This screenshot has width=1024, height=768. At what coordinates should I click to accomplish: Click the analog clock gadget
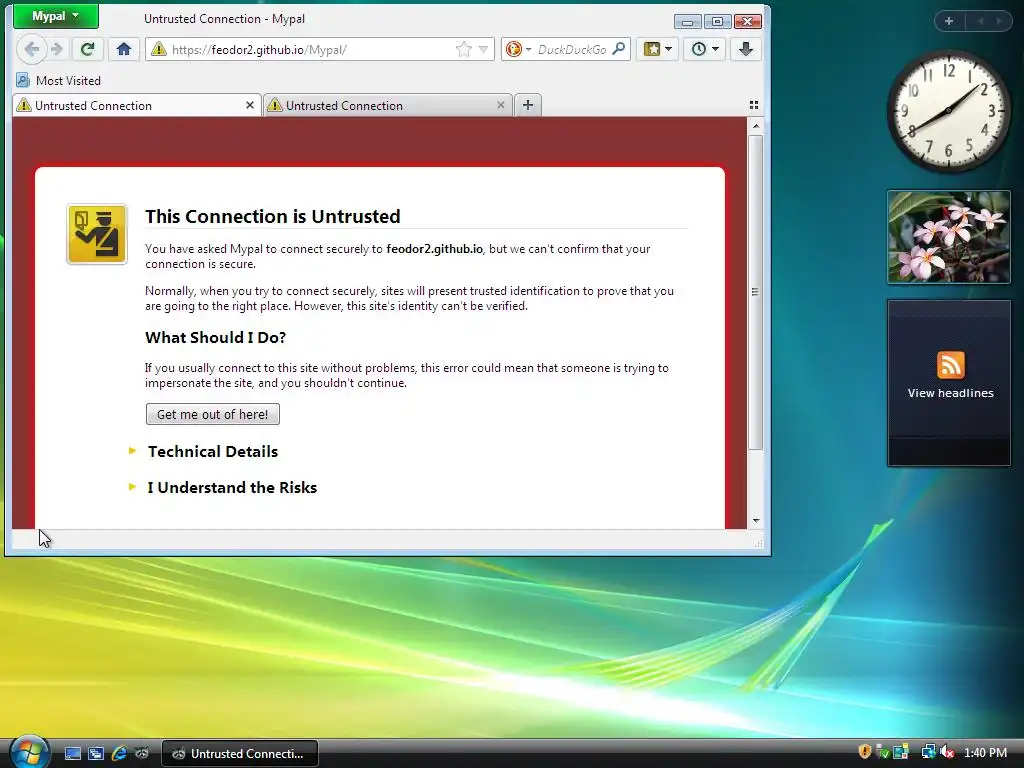pyautogui.click(x=948, y=111)
